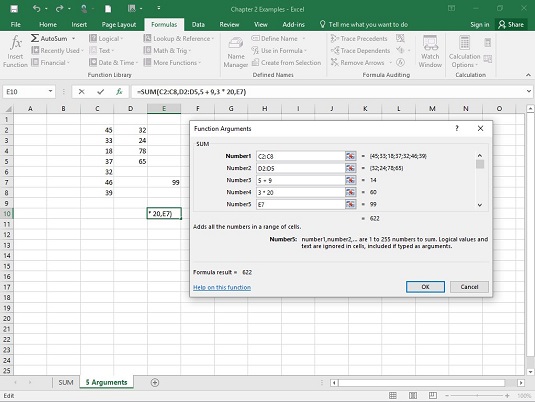Open the Watch Window
The width and height of the screenshot is (535, 402).
(x=430, y=52)
